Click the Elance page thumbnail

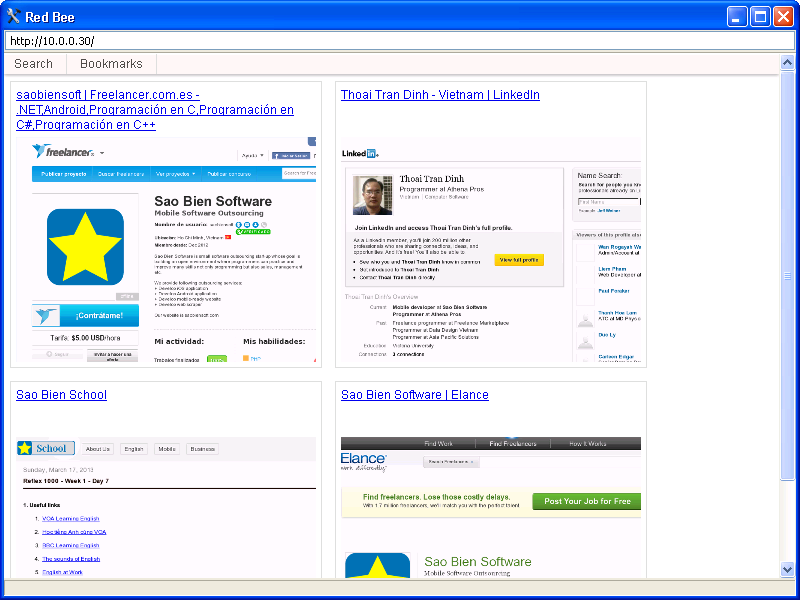[x=491, y=507]
